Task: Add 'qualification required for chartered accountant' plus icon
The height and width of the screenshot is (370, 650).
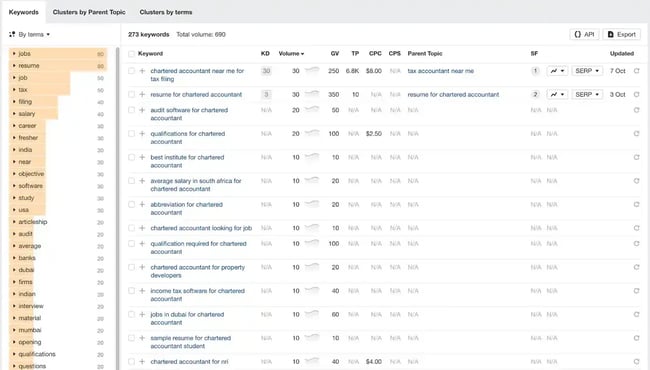Action: (x=142, y=244)
